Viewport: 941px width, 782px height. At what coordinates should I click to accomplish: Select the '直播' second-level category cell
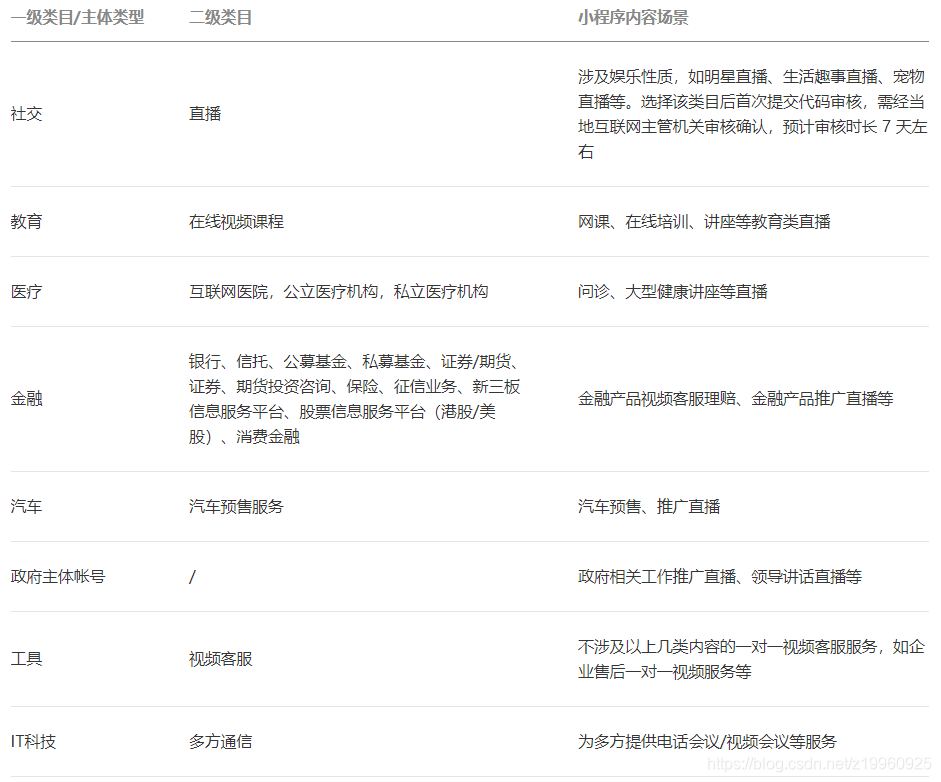click(x=205, y=113)
